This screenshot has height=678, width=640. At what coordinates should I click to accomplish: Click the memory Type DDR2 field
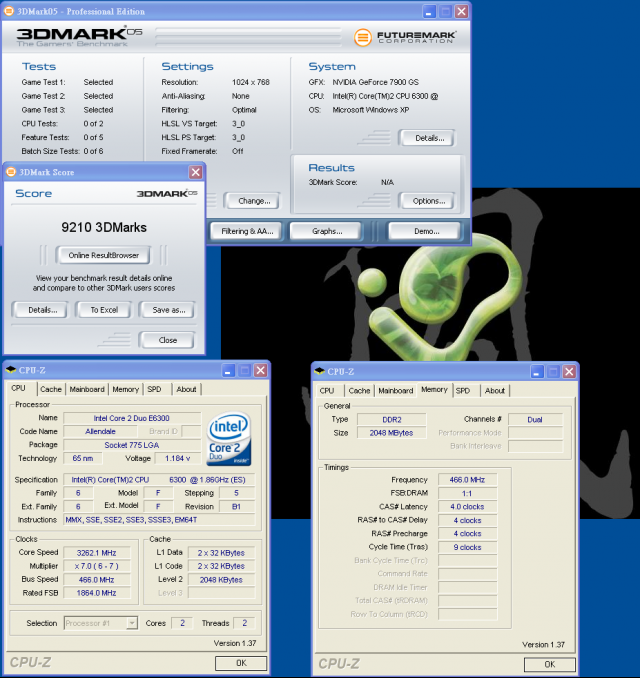coord(392,419)
